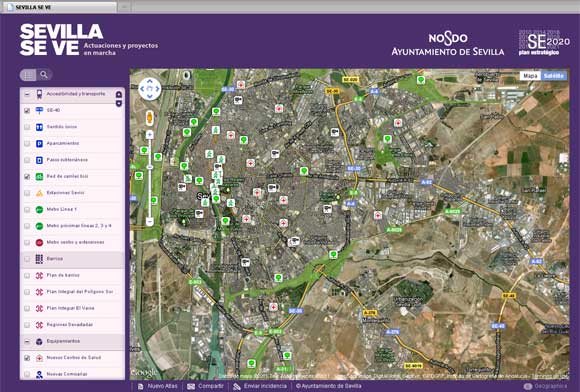Click the map pan navigation wheel
This screenshot has width=580, height=392.
coord(149,89)
